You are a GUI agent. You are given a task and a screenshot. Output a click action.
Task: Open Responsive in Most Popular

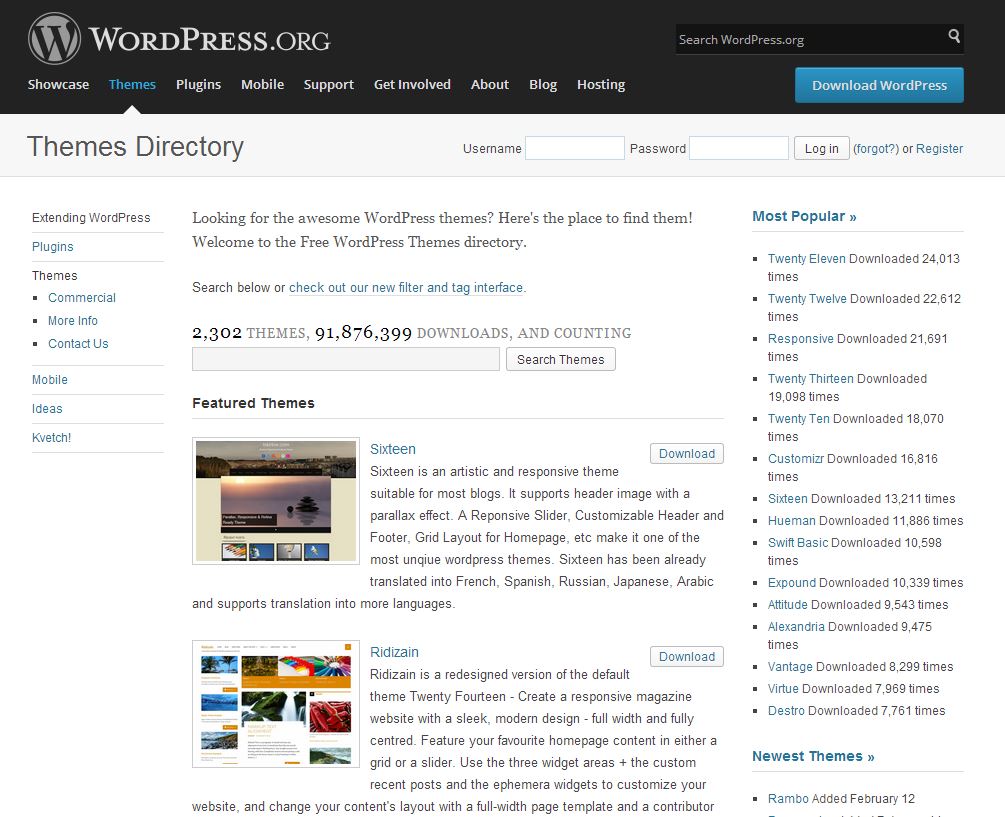[x=801, y=338]
